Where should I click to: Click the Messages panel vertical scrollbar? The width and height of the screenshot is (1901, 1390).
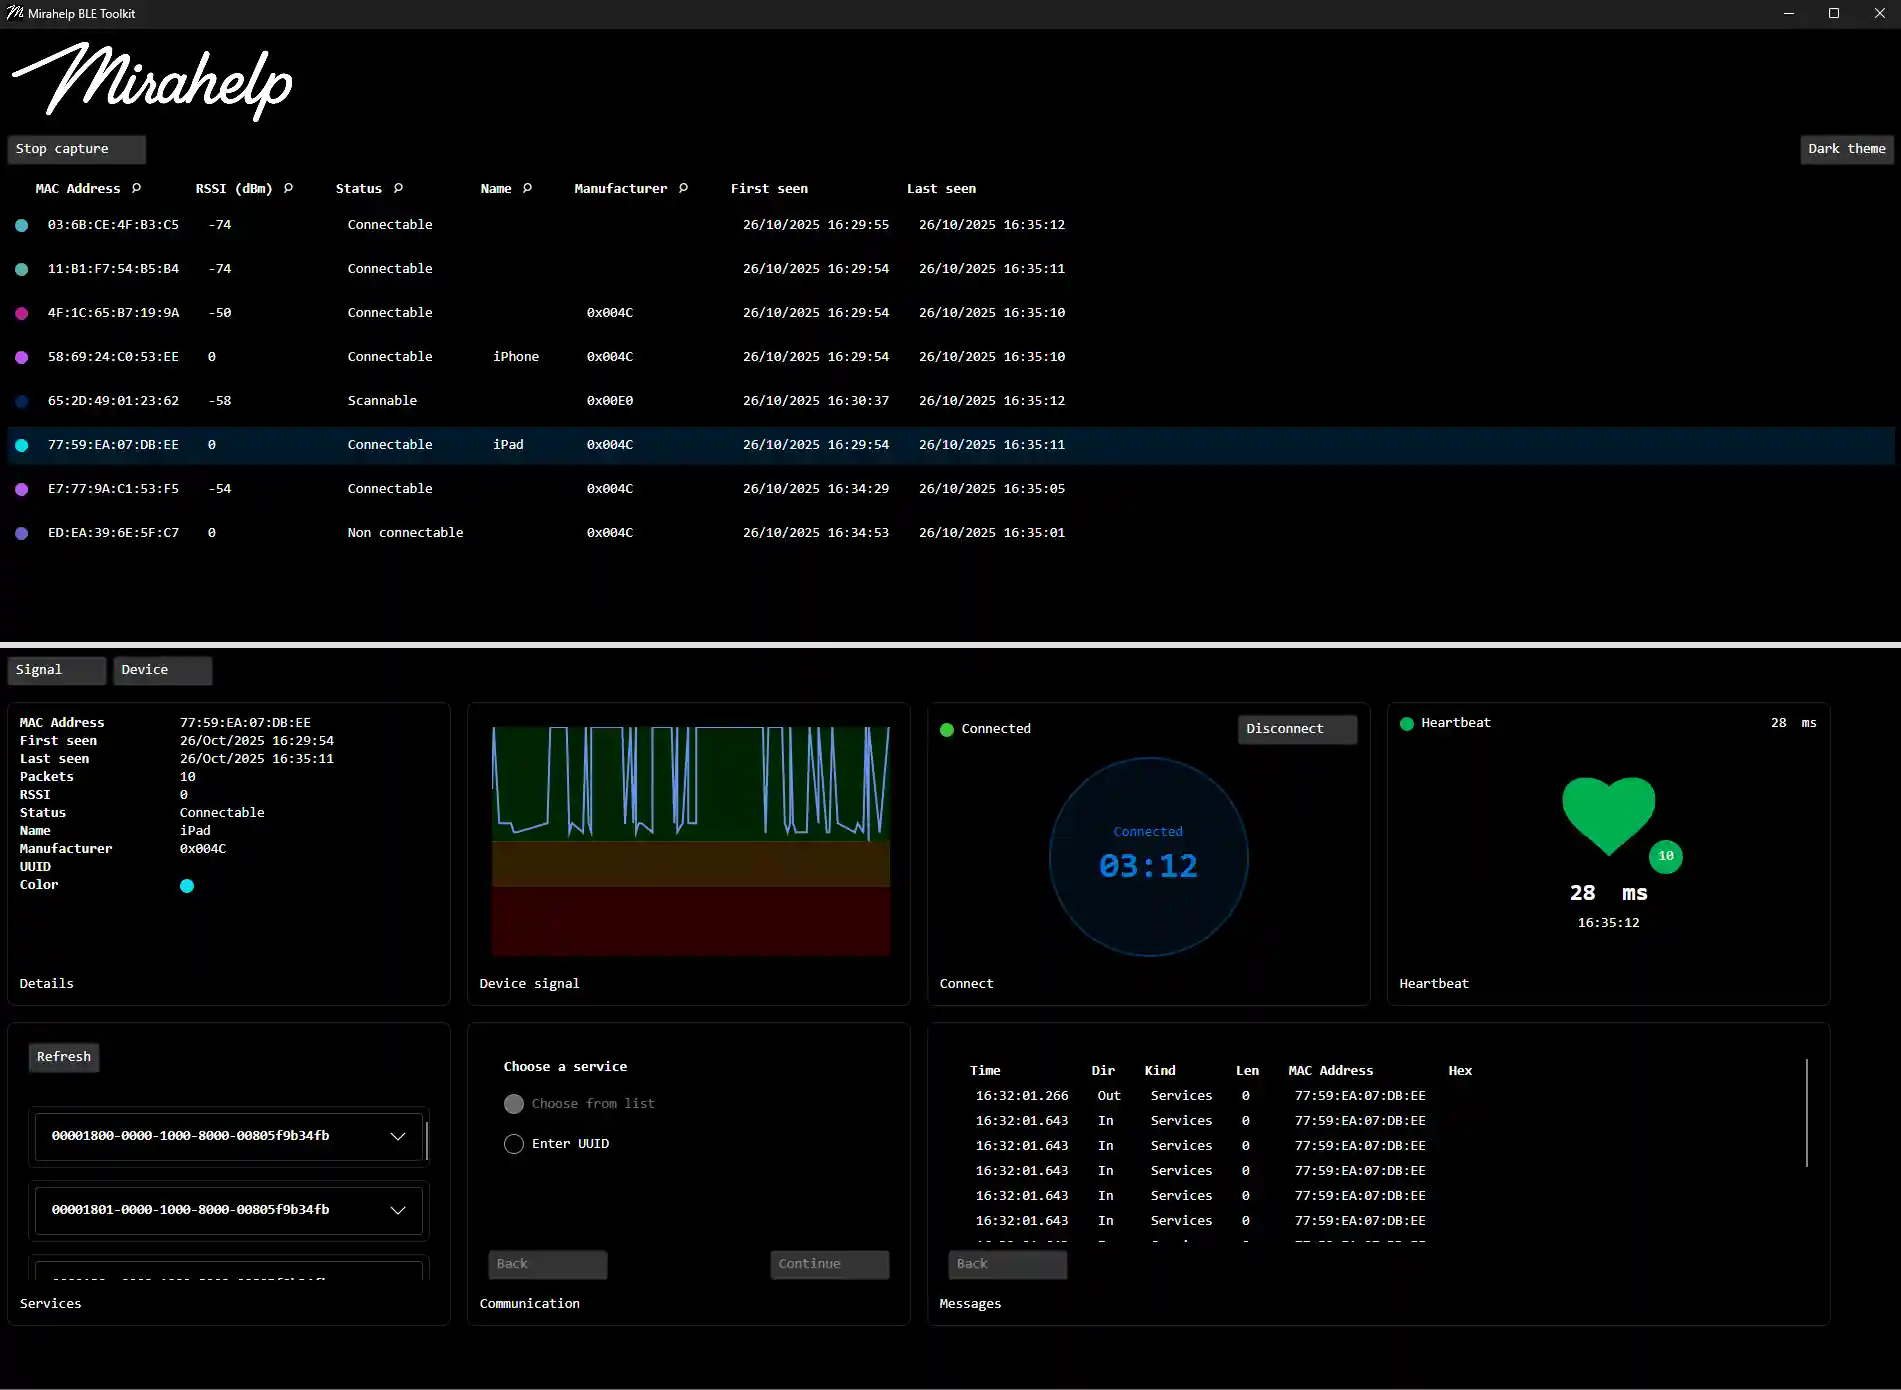tap(1807, 1113)
